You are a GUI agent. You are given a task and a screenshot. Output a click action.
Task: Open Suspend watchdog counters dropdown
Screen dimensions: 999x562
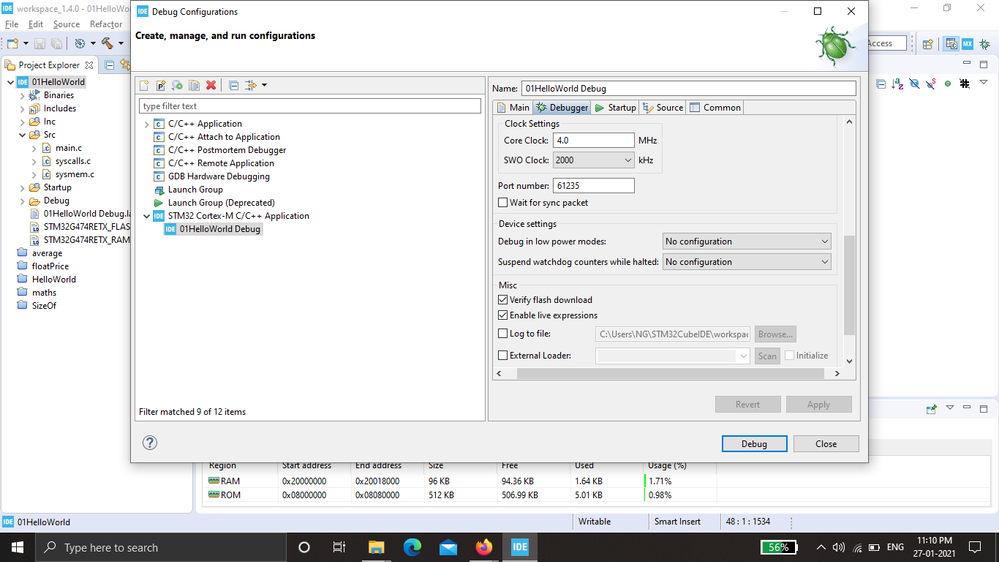click(x=747, y=262)
